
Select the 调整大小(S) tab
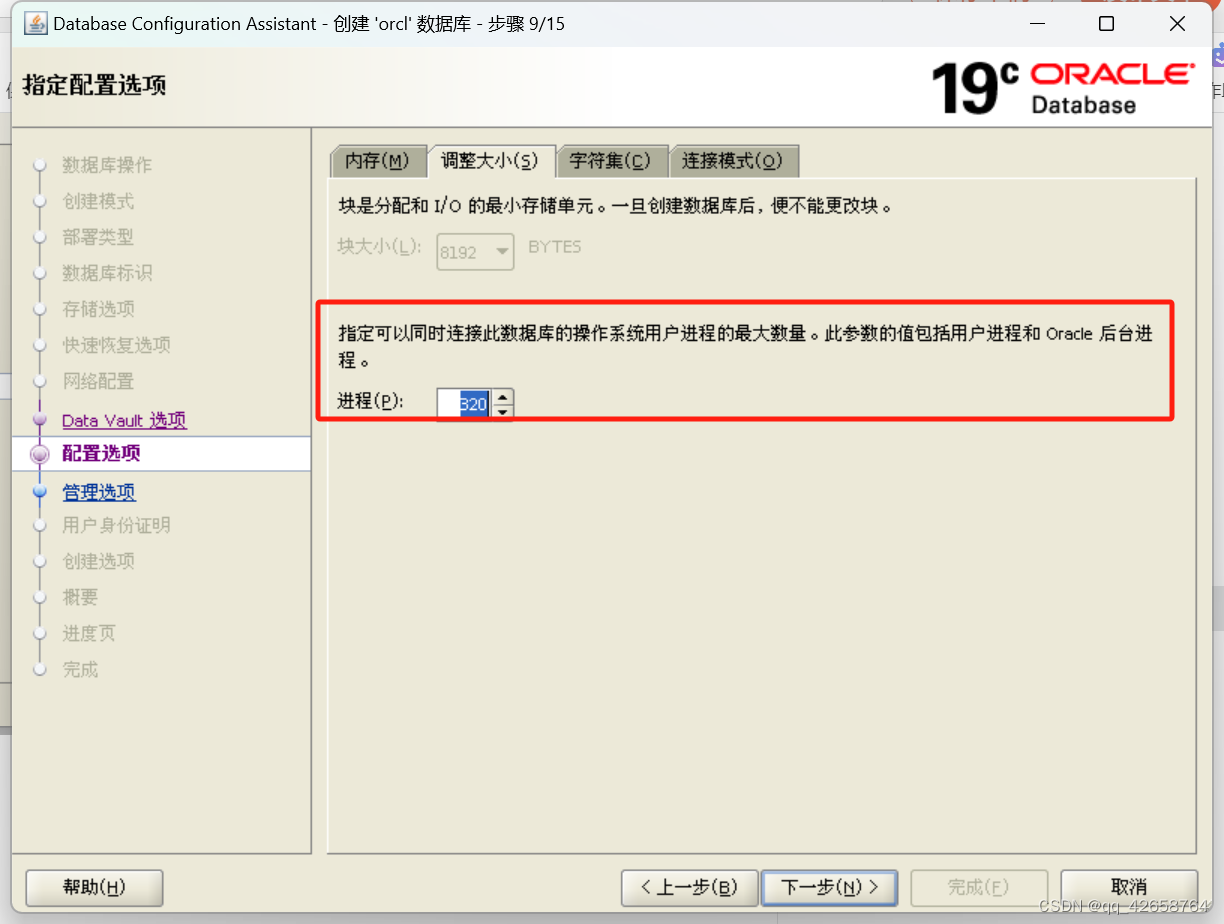[x=490, y=161]
